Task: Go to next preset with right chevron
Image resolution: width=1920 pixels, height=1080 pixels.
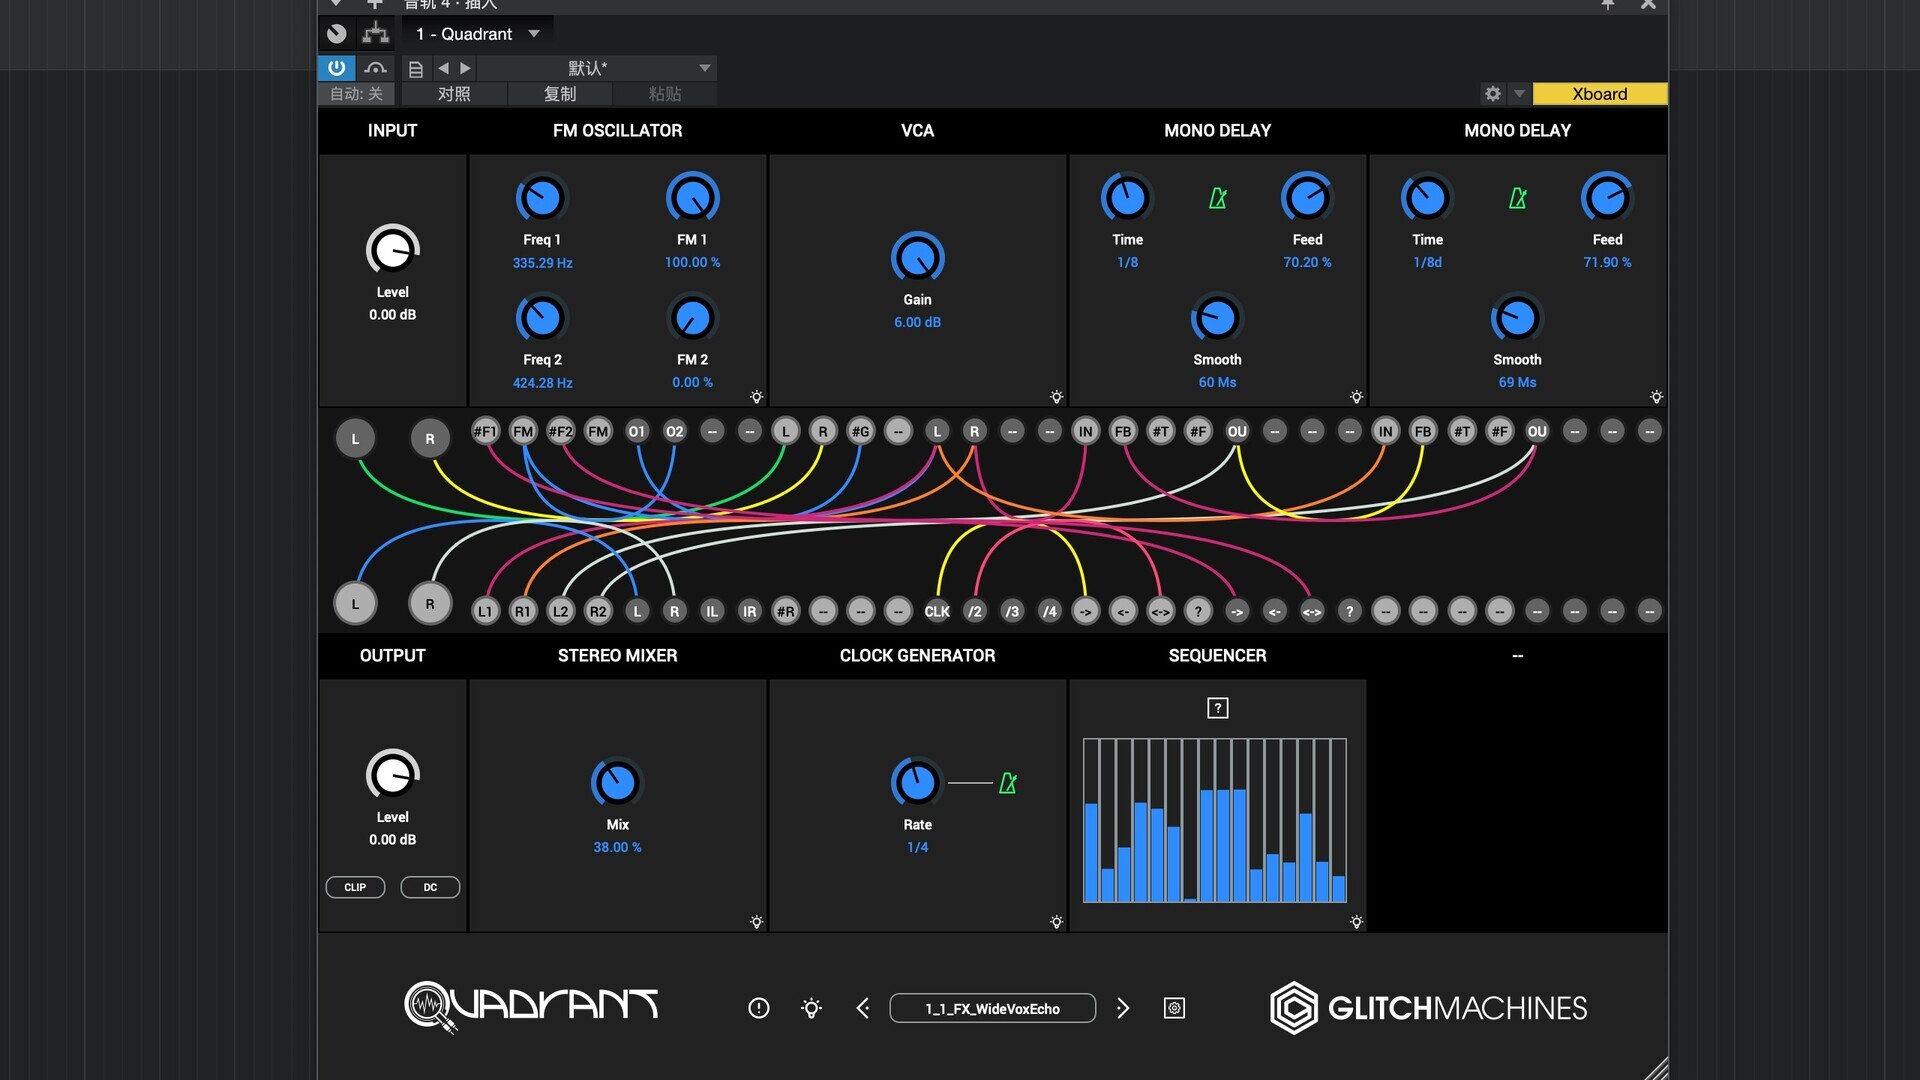Action: tap(1123, 1008)
